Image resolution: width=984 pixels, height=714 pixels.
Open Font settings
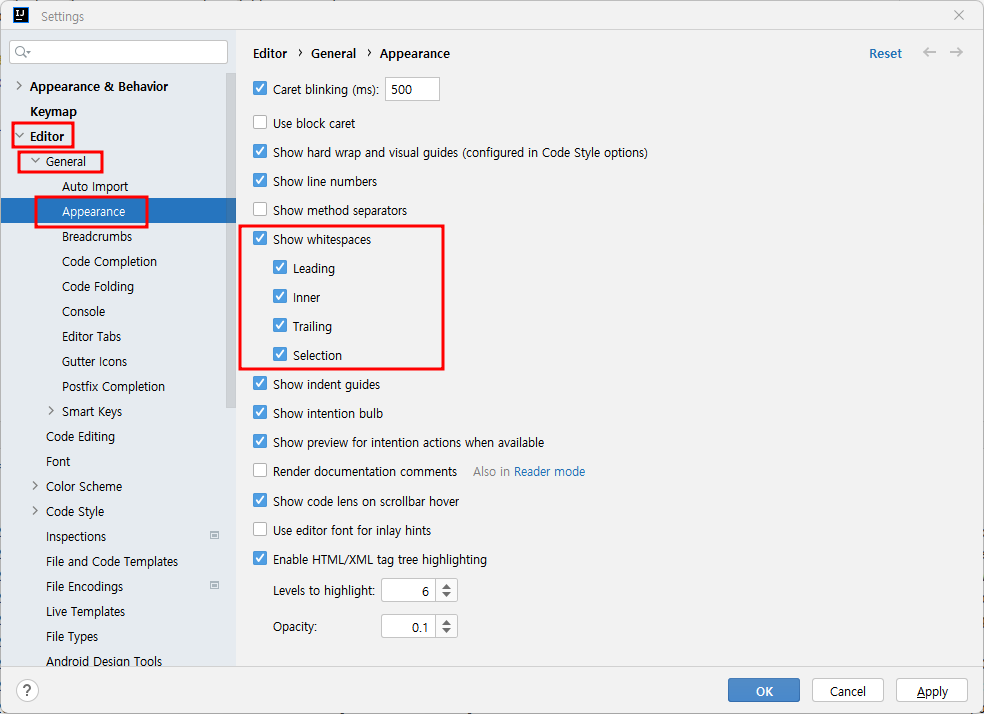tap(58, 462)
